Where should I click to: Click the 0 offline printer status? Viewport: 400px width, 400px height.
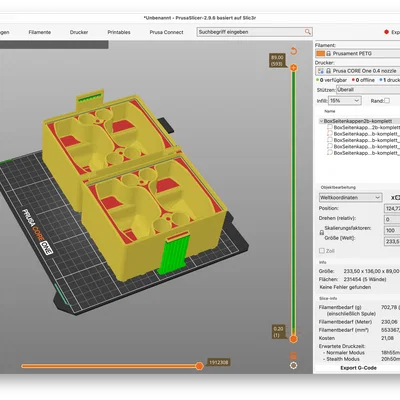click(363, 80)
